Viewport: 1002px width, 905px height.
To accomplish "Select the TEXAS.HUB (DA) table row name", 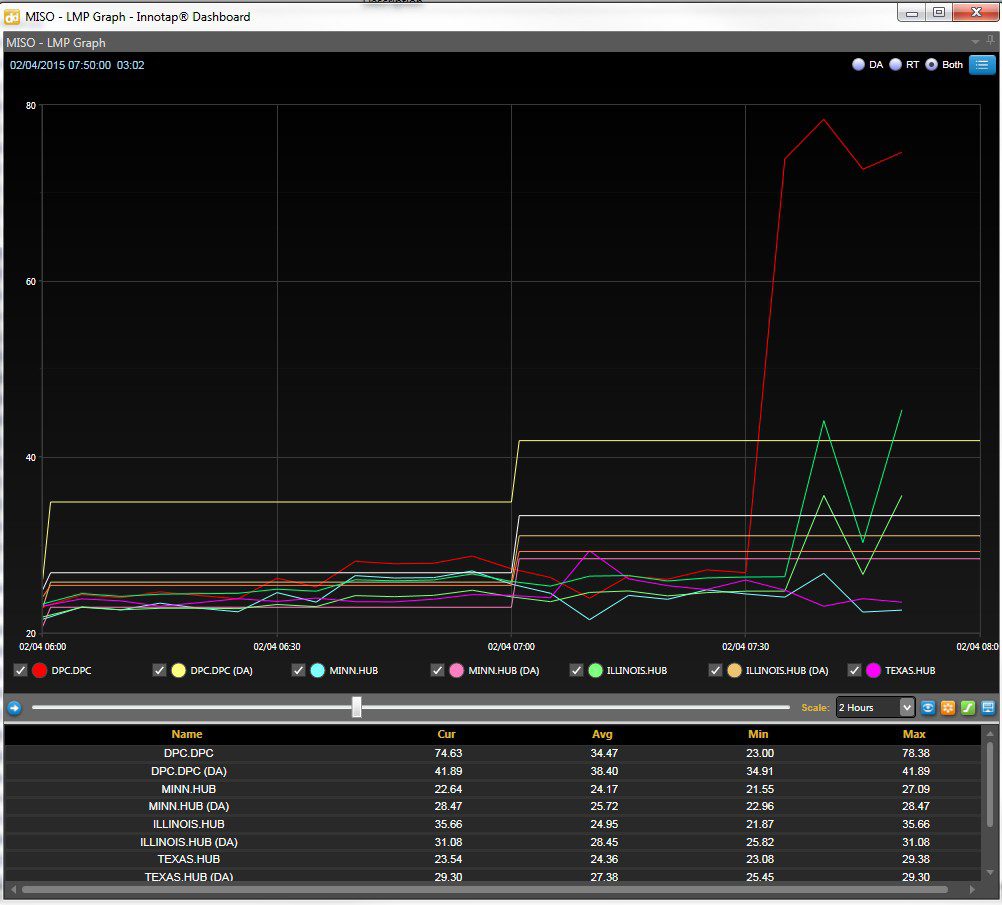I will point(189,877).
